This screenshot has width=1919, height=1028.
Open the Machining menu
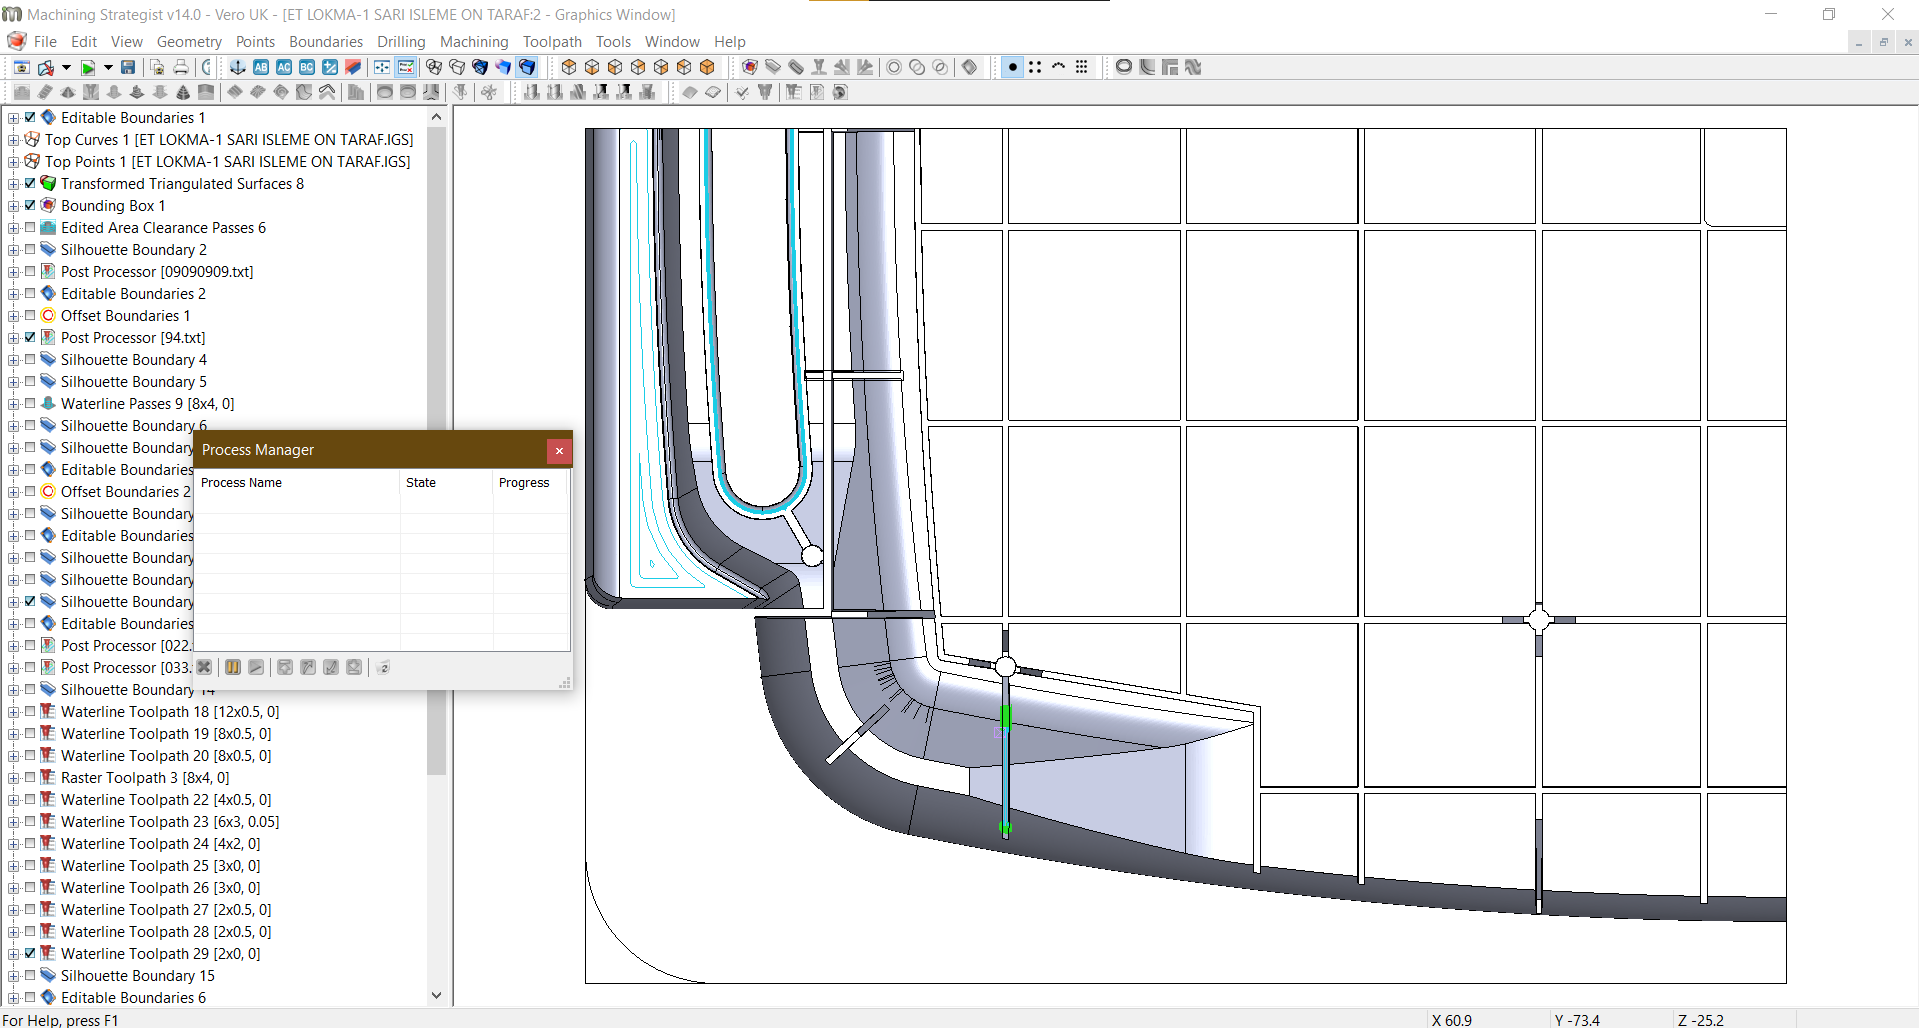pyautogui.click(x=474, y=41)
